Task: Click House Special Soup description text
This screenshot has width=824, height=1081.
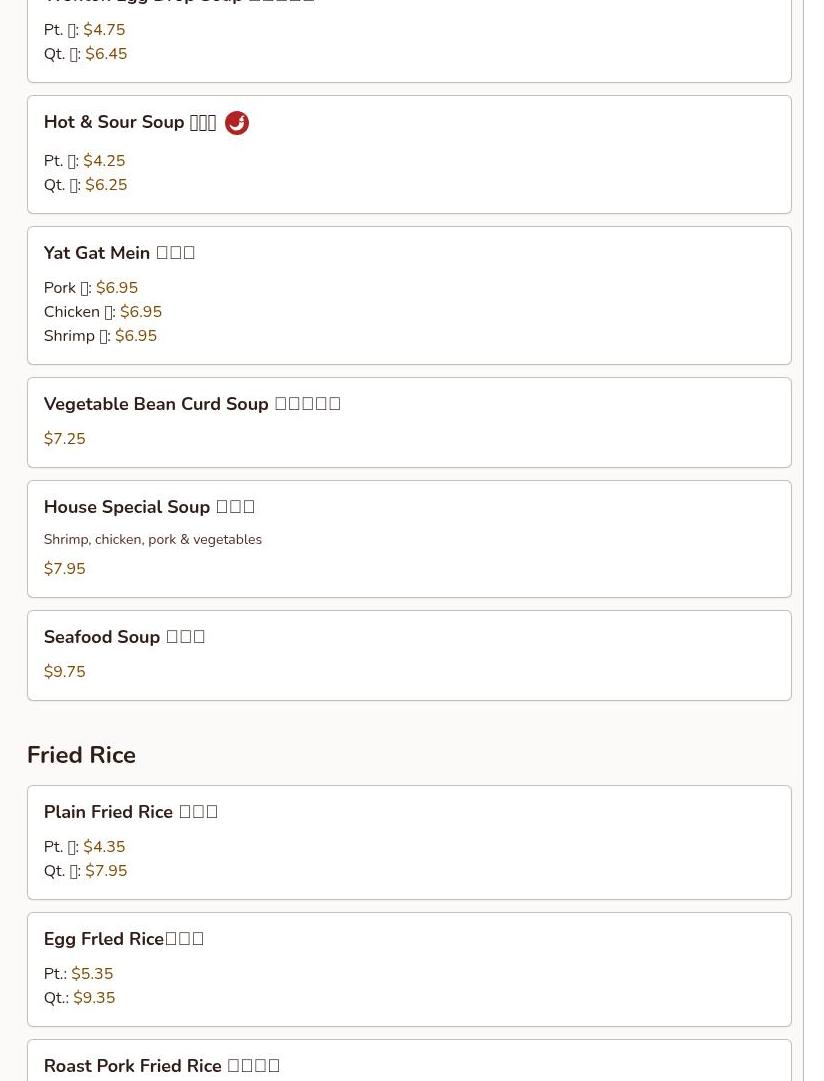Action: pyautogui.click(x=152, y=539)
